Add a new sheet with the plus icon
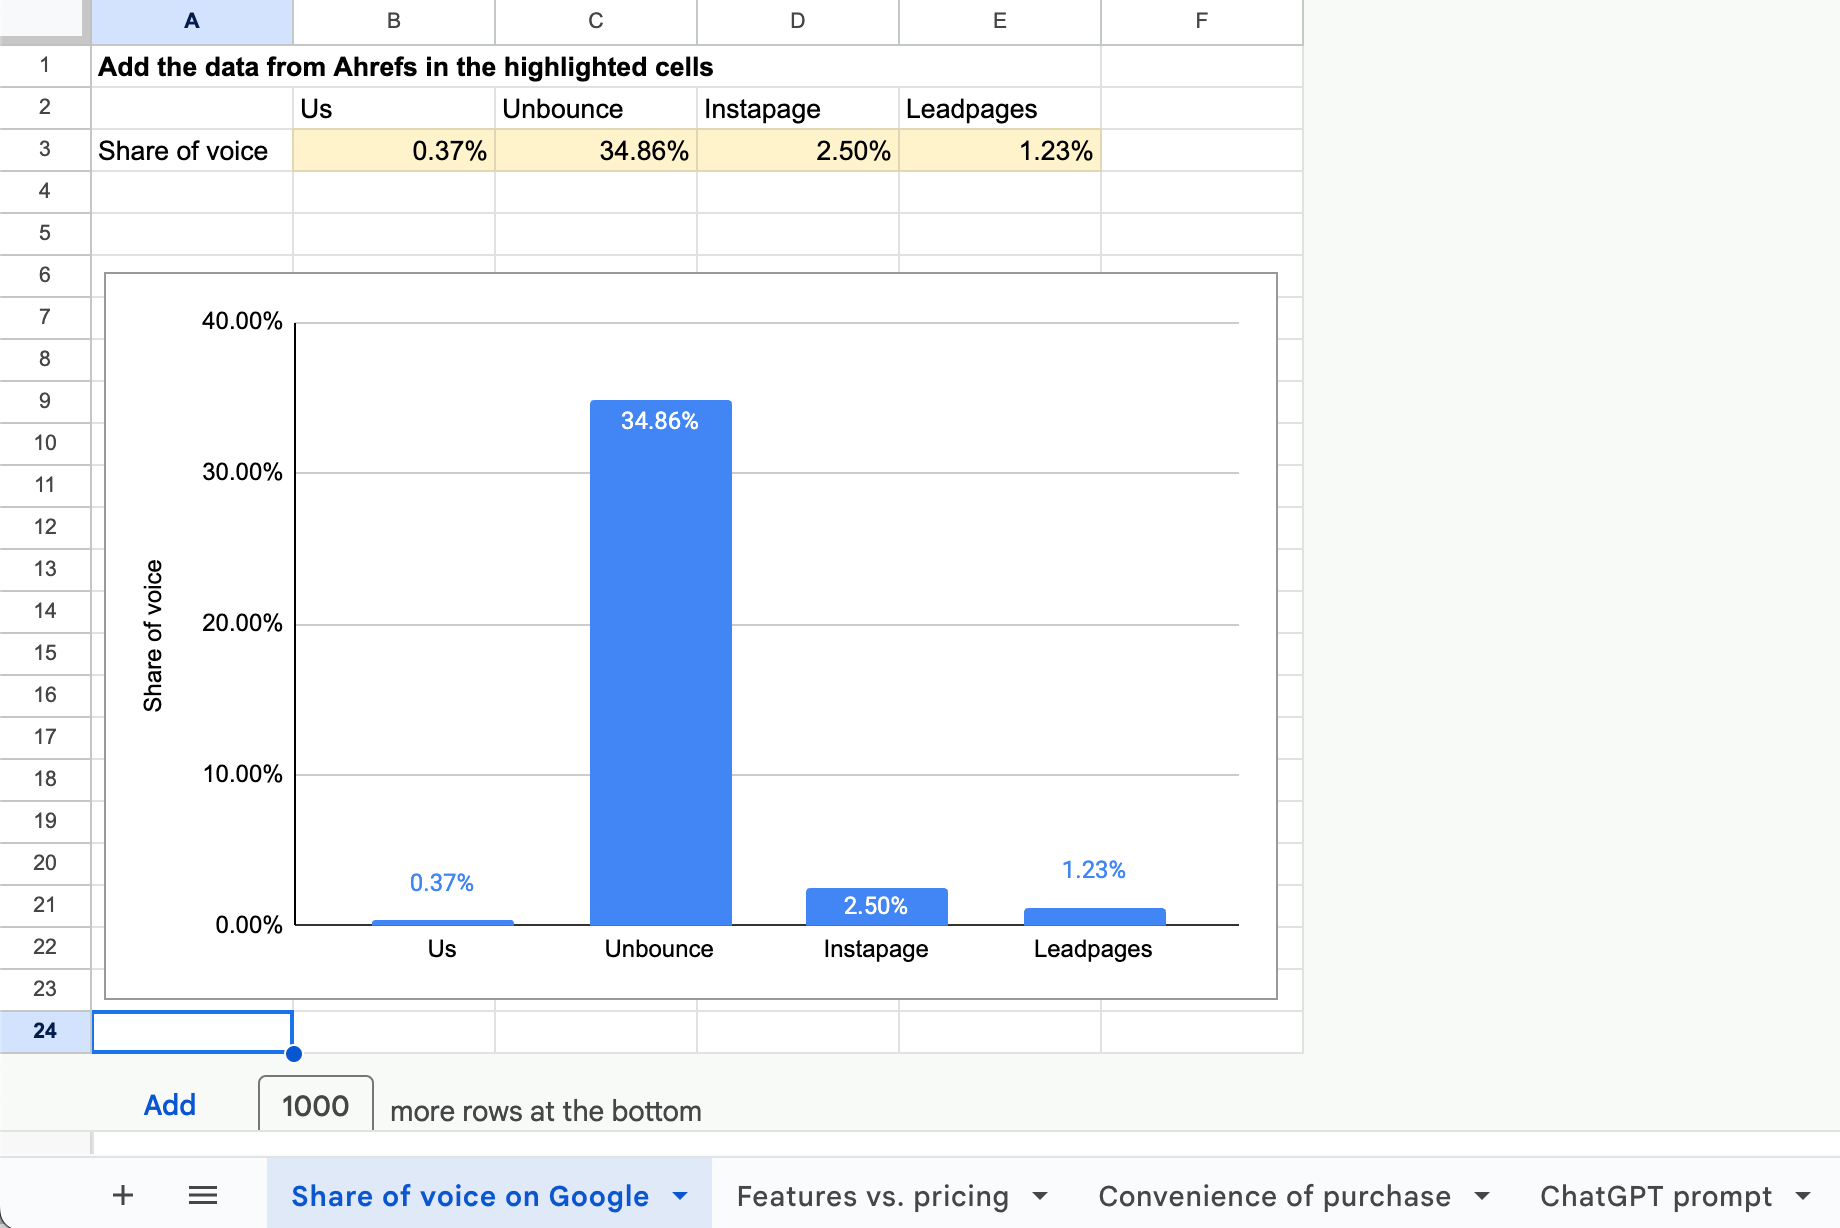1840x1228 pixels. tap(122, 1194)
